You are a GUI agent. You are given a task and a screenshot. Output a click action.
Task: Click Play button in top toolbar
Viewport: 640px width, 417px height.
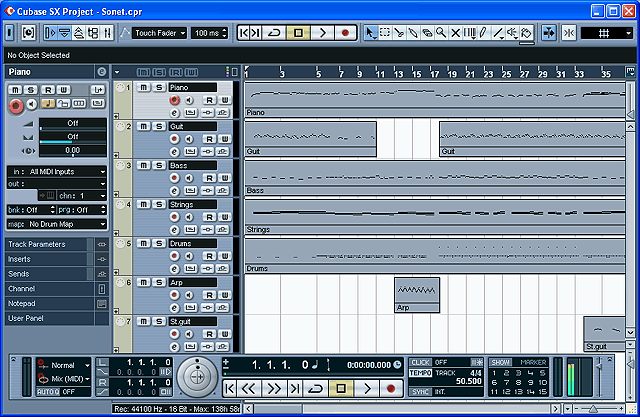tap(322, 33)
